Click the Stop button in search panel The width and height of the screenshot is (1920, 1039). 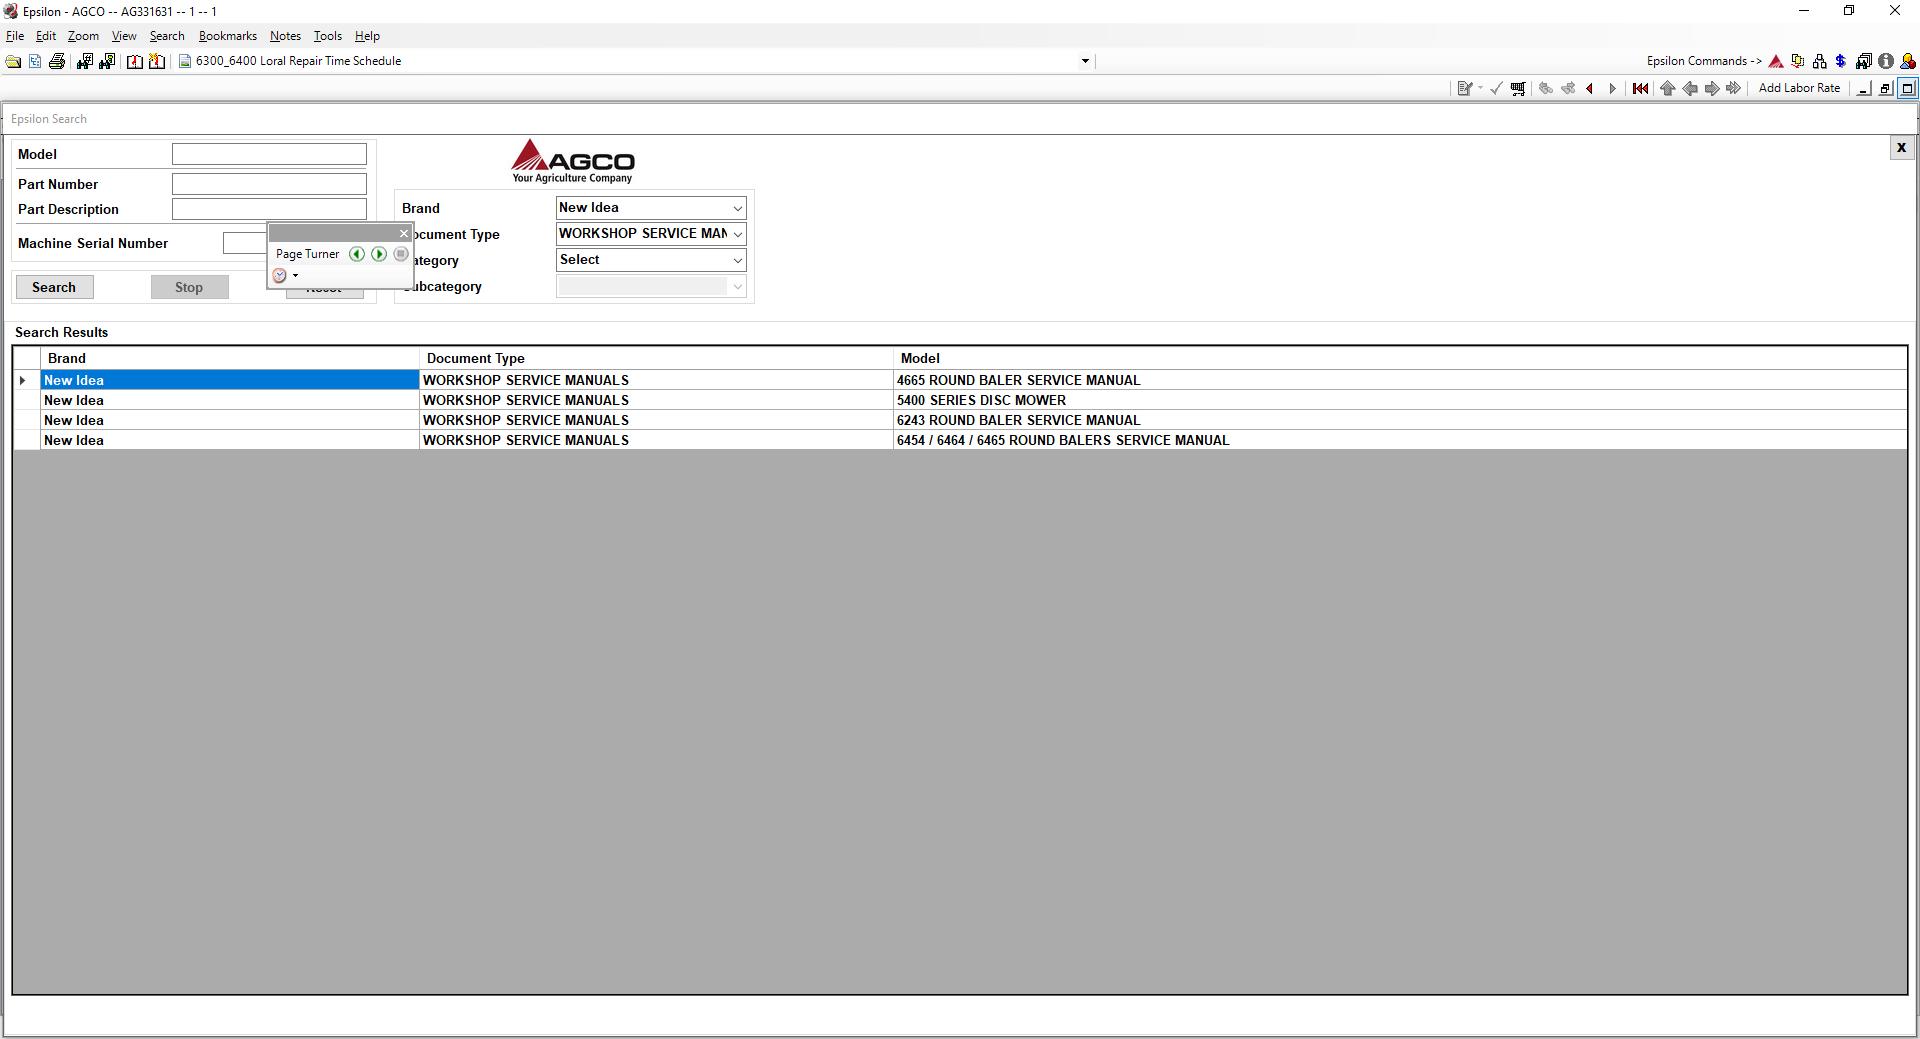(189, 287)
